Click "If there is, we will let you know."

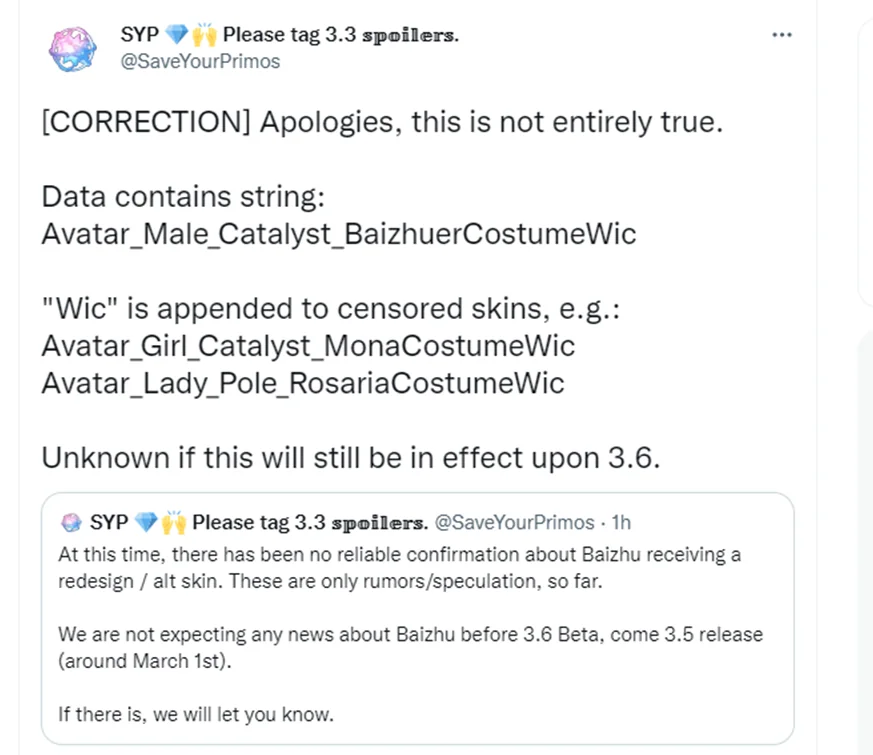click(x=195, y=714)
